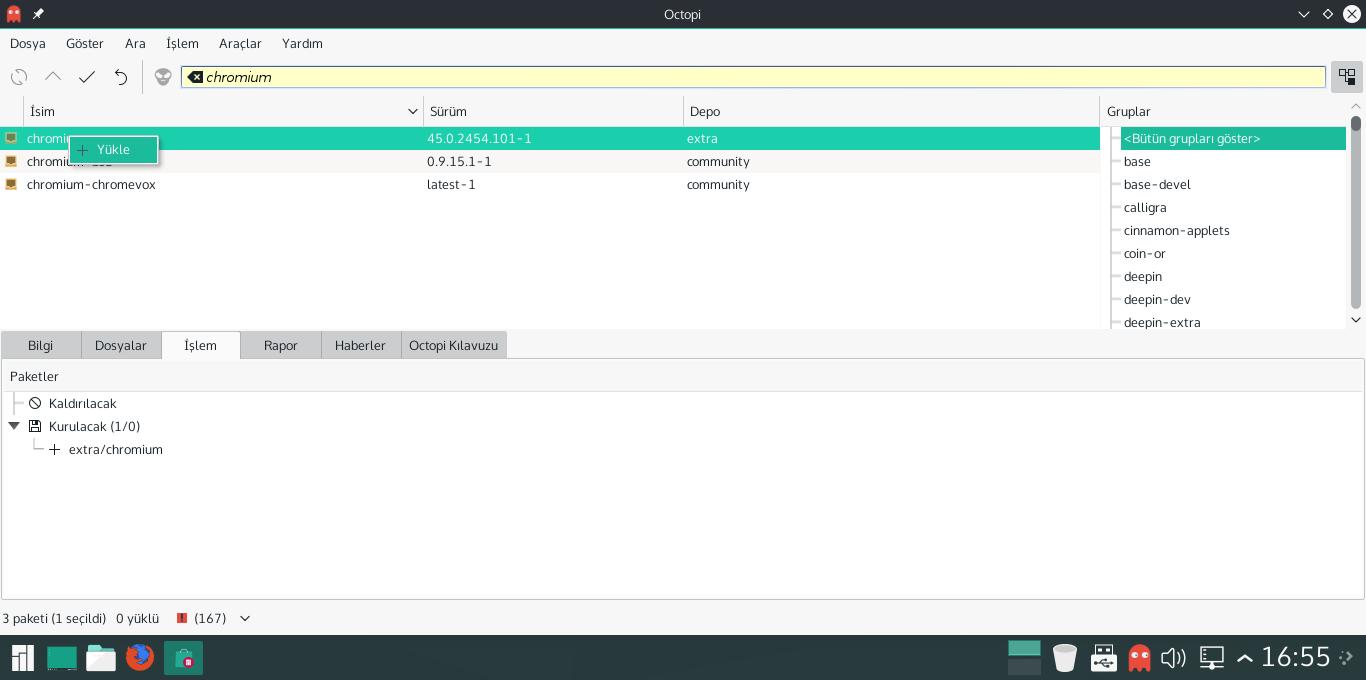Click the panel settings icon beside the clock
The width and height of the screenshot is (1366, 680).
click(1346, 657)
